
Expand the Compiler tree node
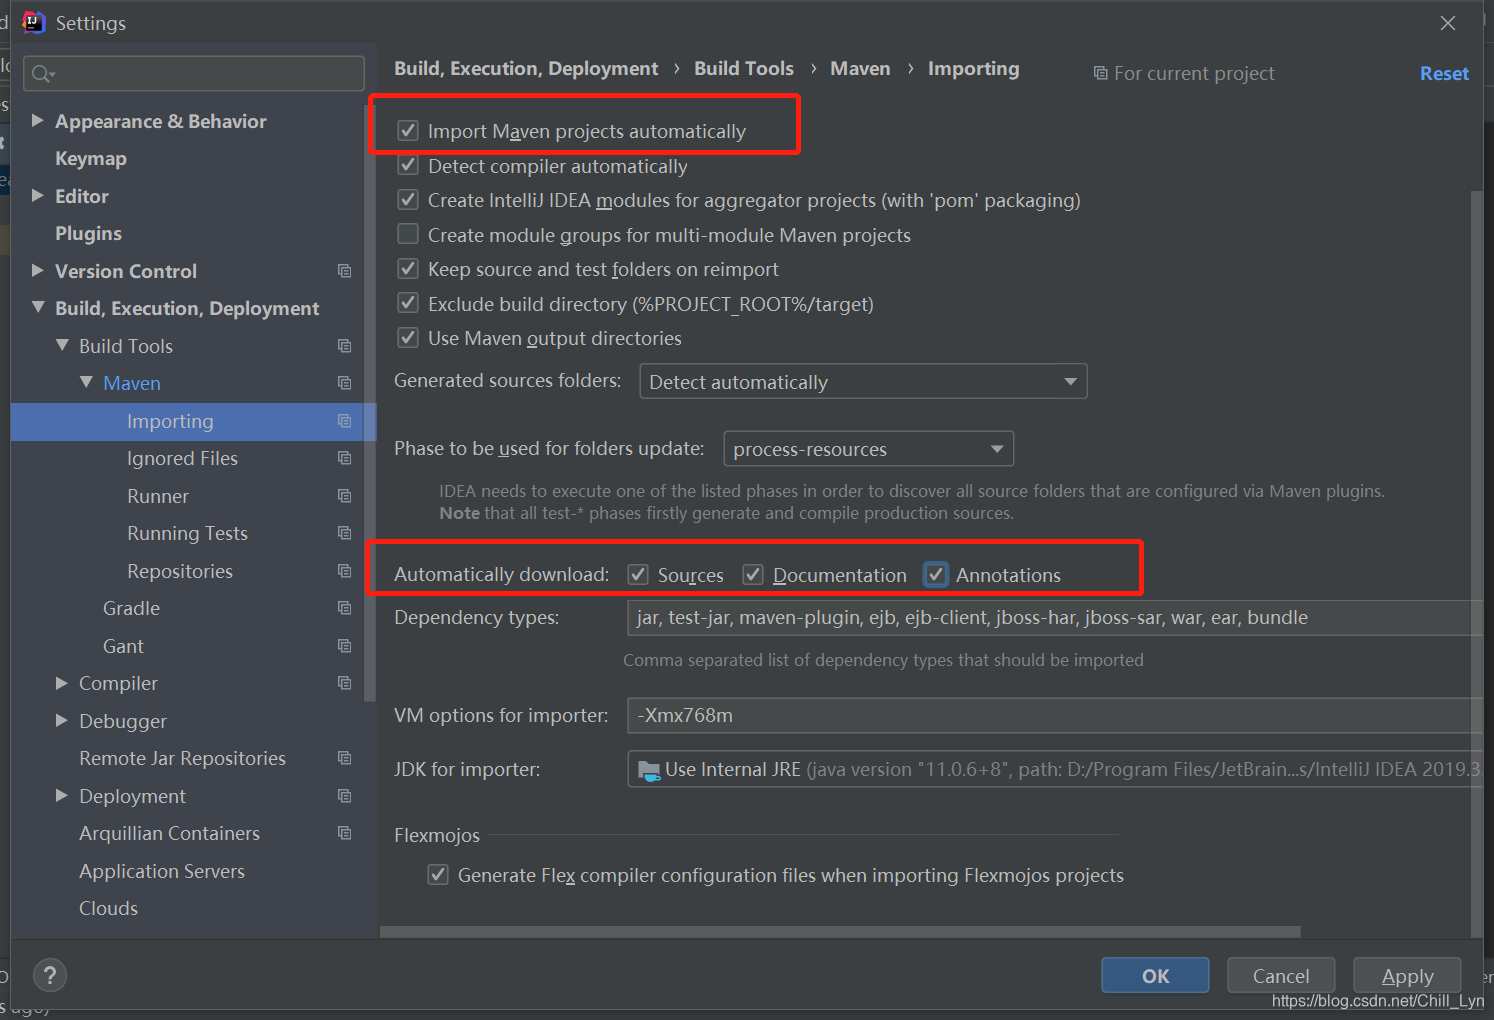(62, 683)
